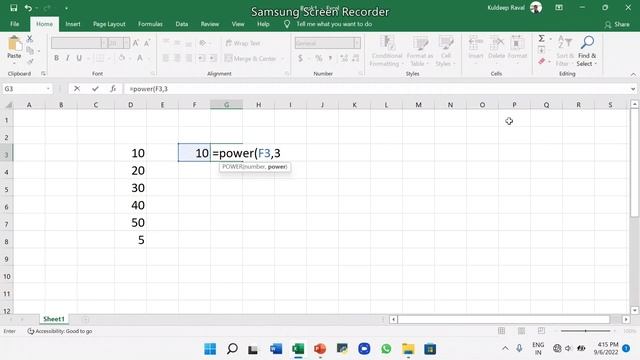Apply accounting dollar format
640x360 pixels.
(x=300, y=58)
